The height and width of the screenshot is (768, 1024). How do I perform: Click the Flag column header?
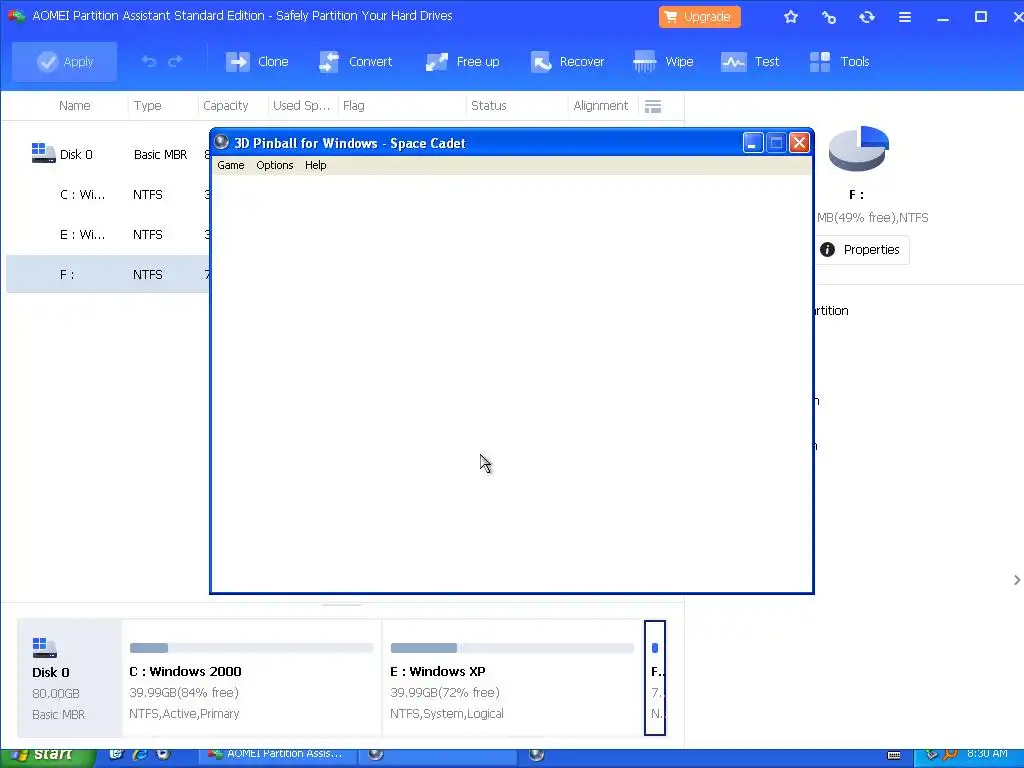(353, 106)
